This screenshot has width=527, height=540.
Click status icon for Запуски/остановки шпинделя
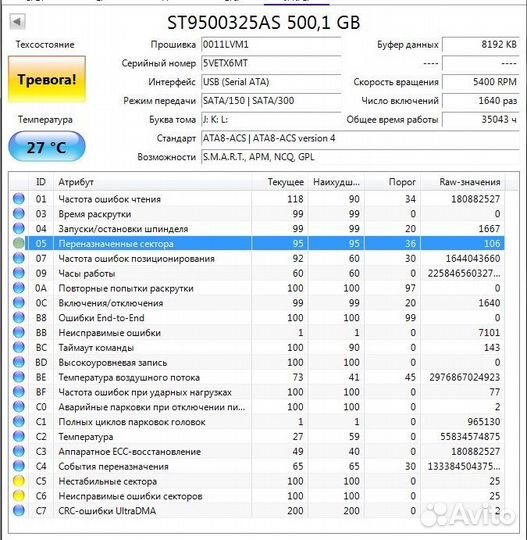tap(19, 229)
